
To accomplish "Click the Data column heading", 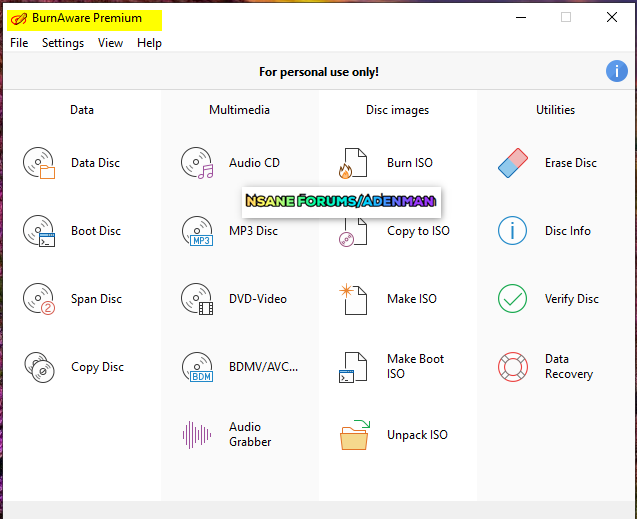I will click(82, 110).
